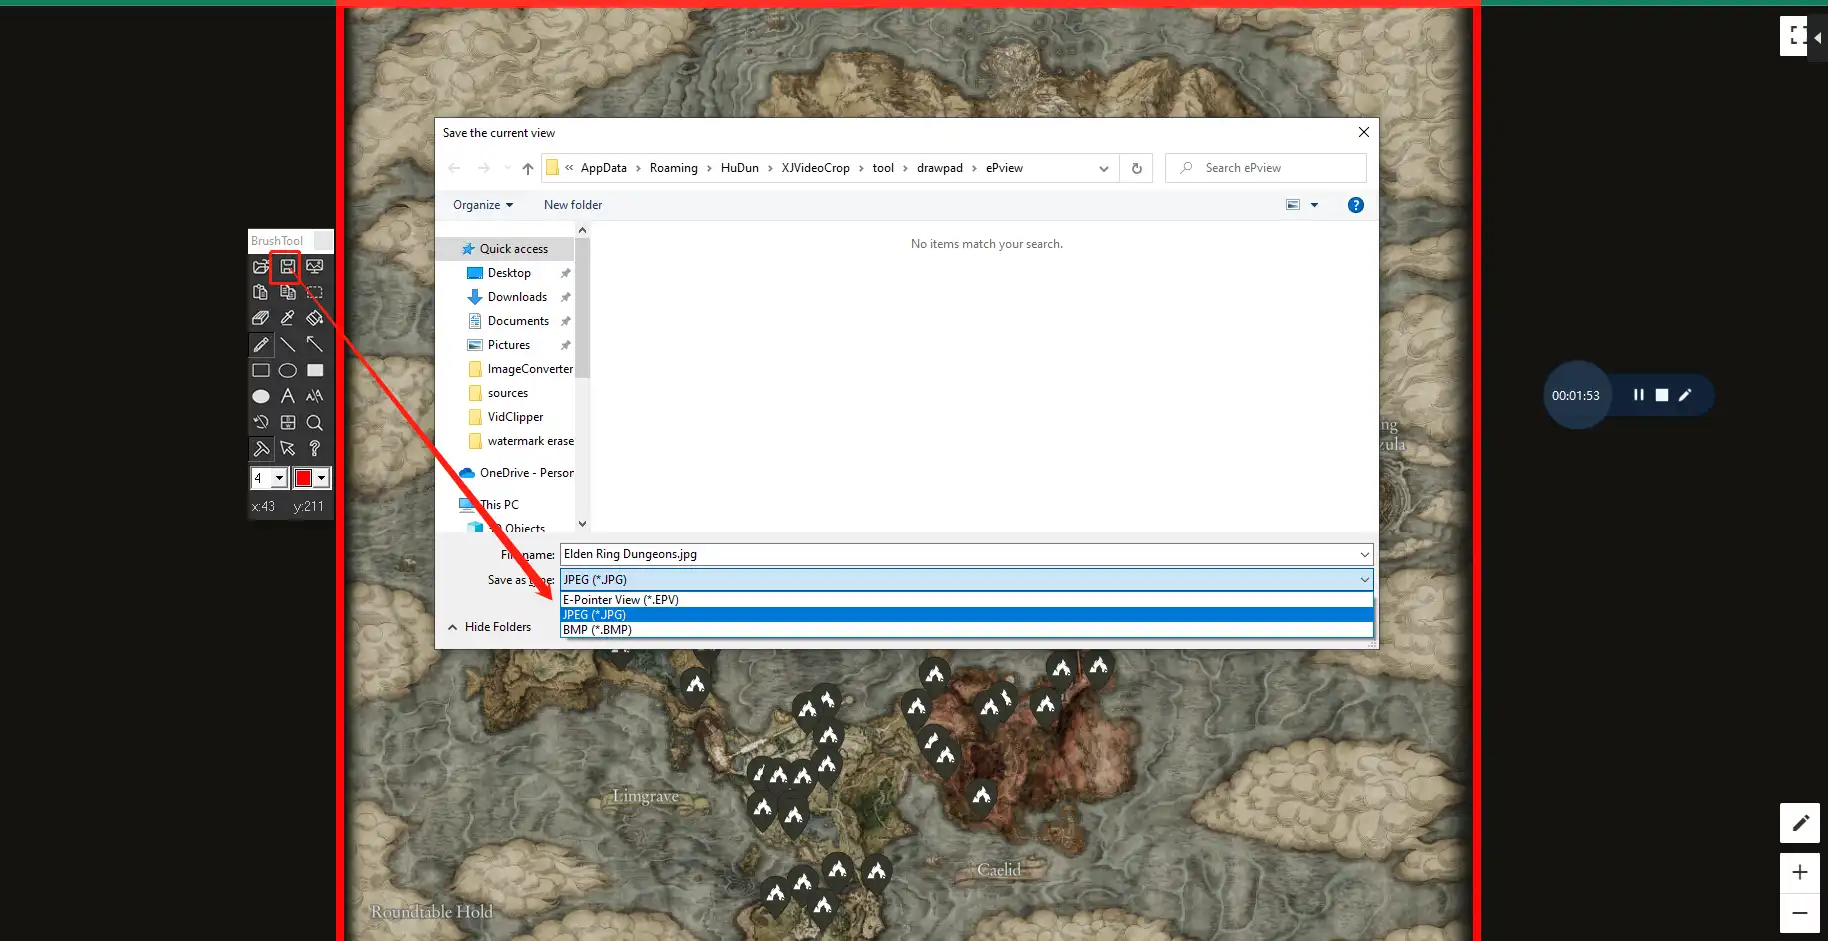Open the Save as type combo box
The width and height of the screenshot is (1828, 941).
coord(966,580)
